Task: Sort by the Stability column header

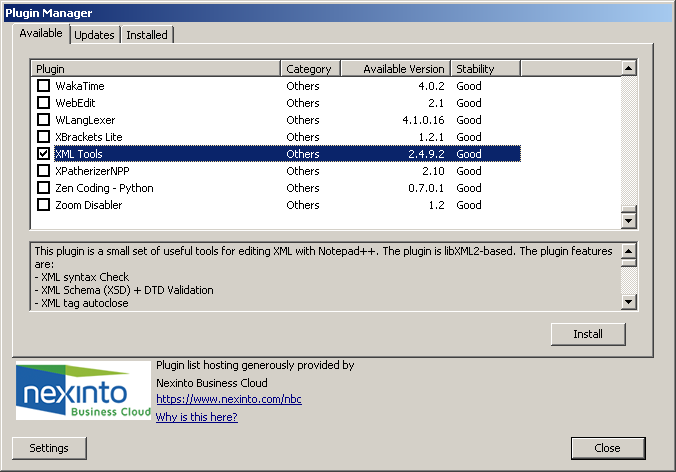Action: point(485,69)
